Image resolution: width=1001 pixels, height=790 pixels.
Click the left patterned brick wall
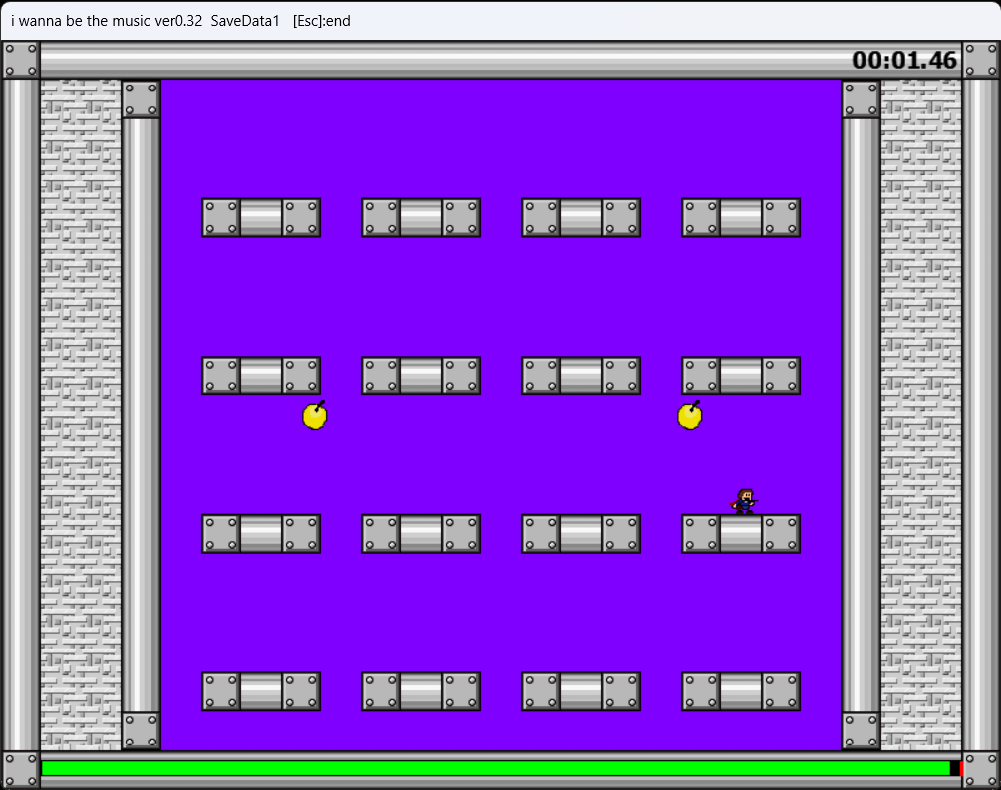[x=81, y=415]
